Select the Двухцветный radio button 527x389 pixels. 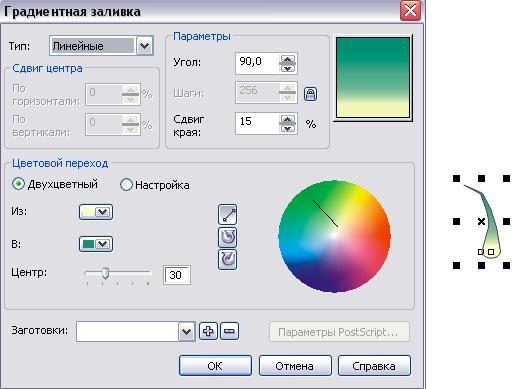[18, 184]
